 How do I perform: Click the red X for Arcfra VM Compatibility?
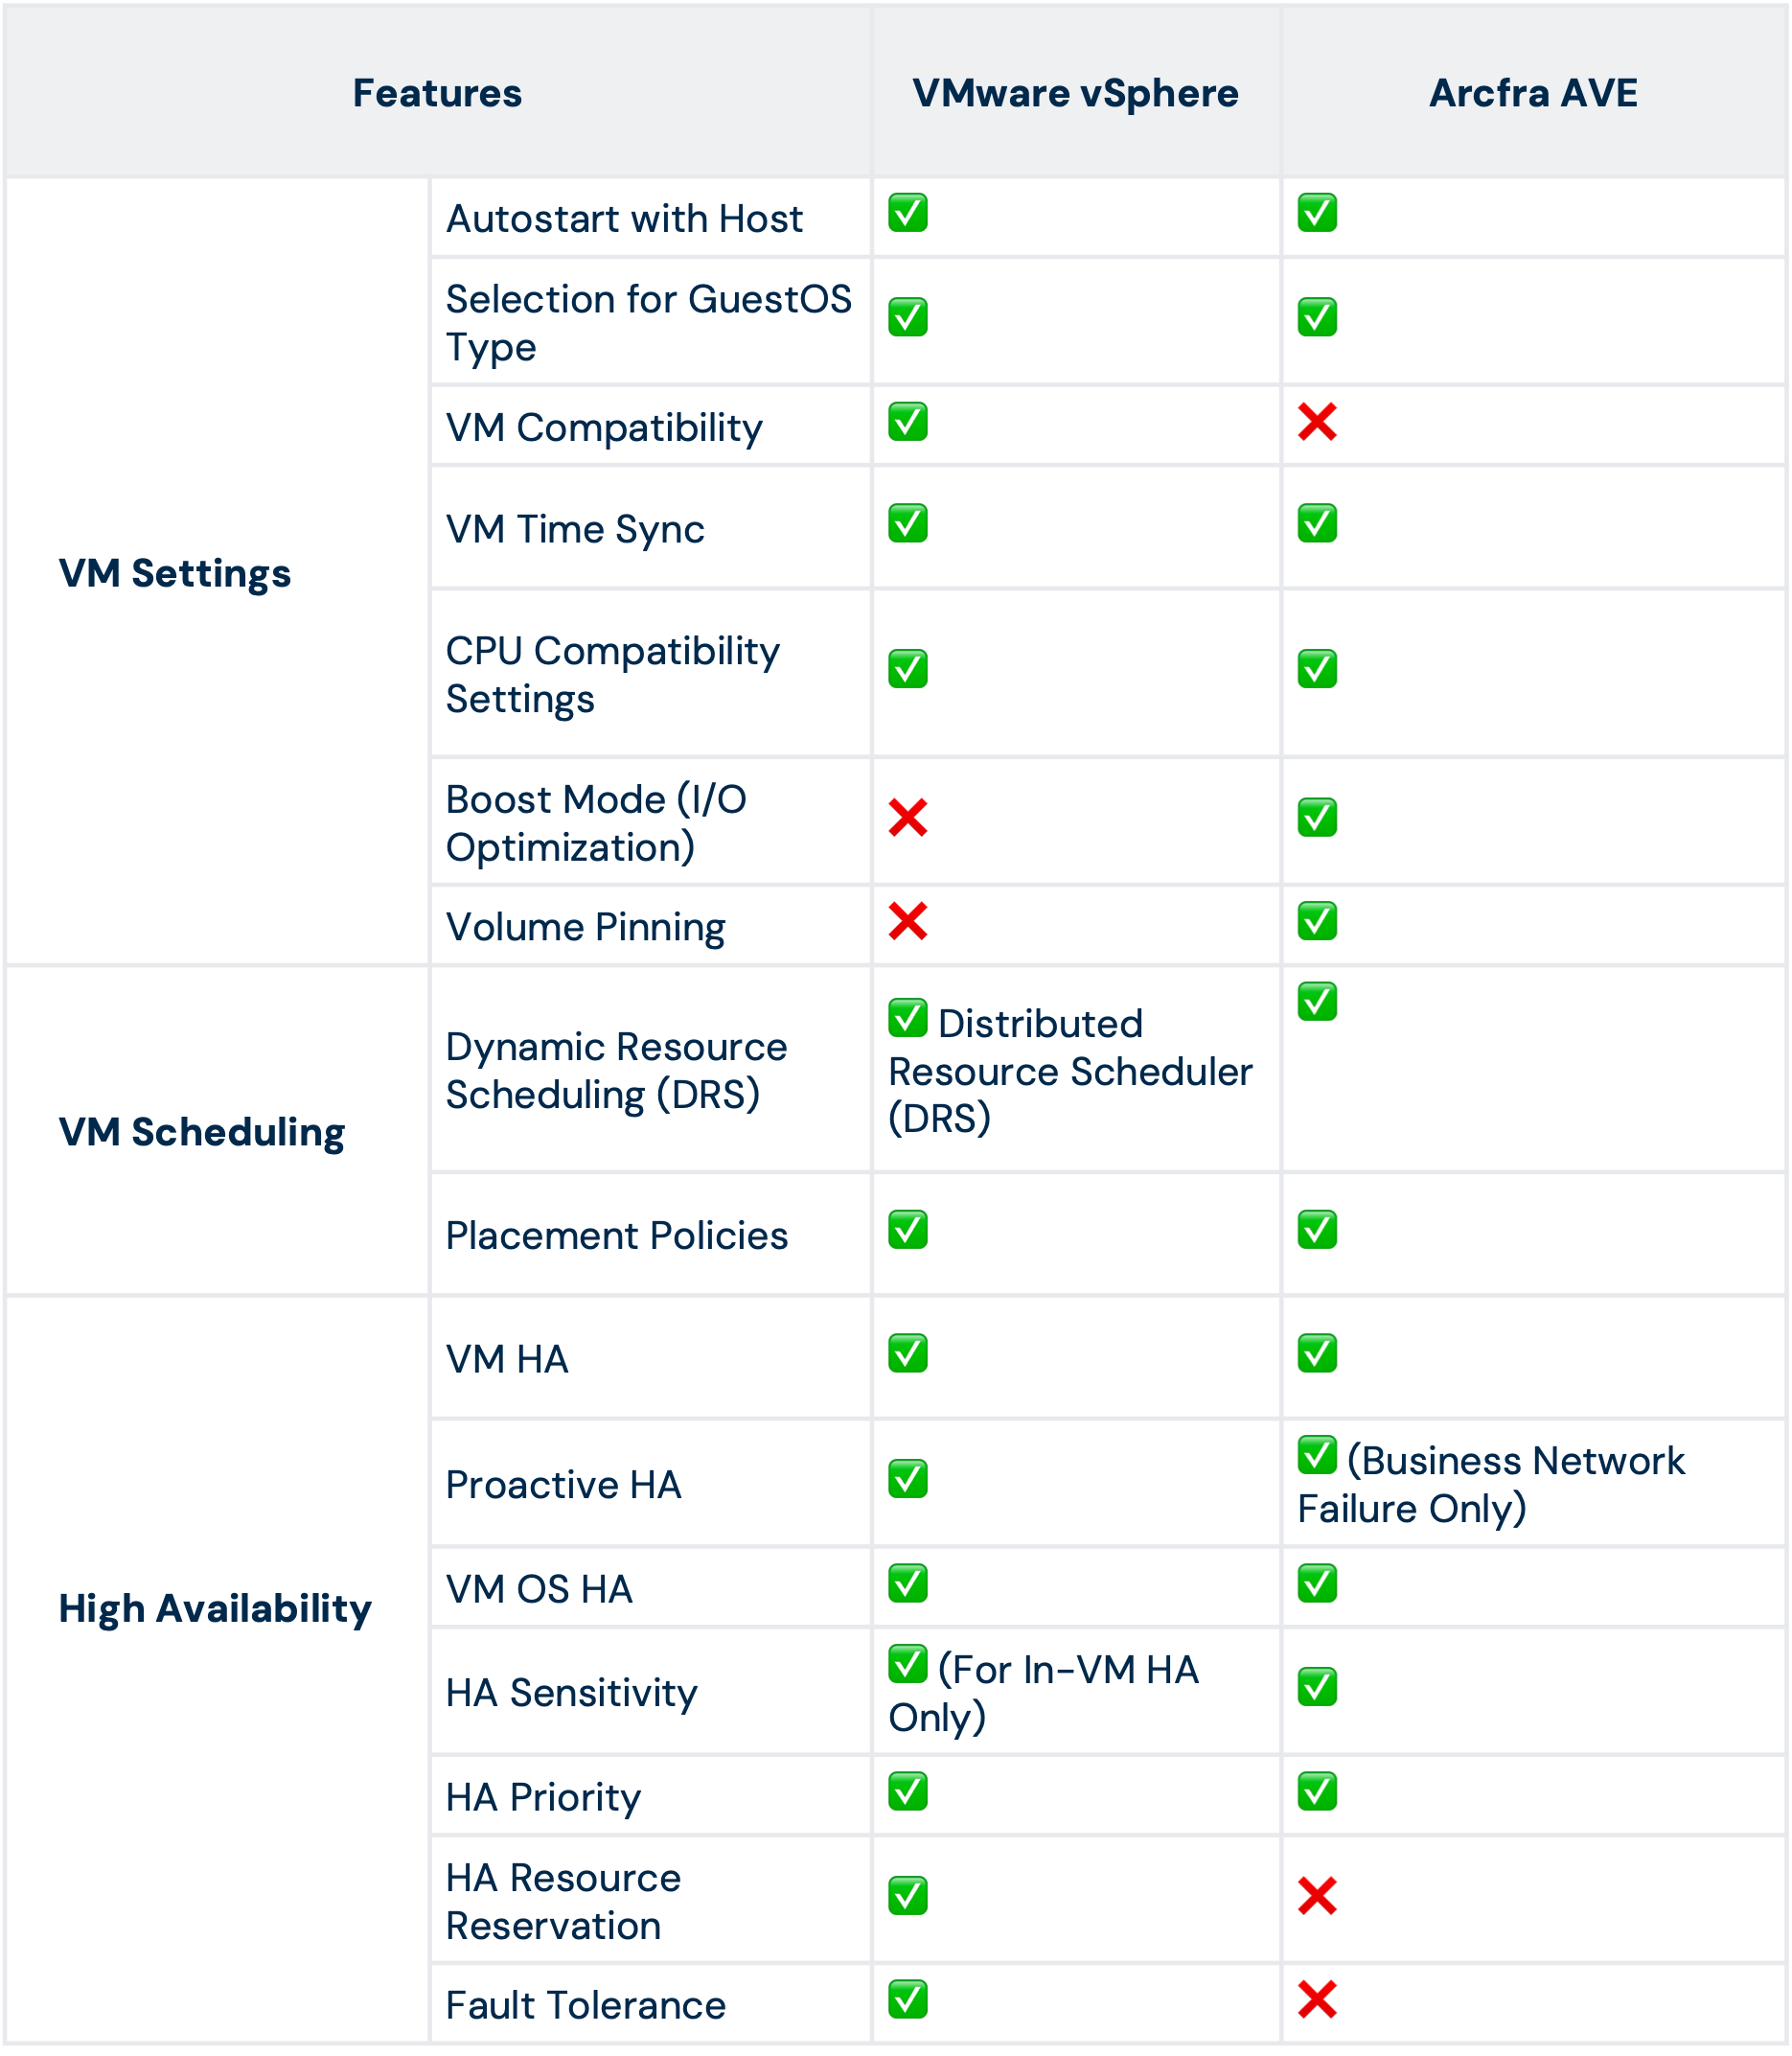(x=1317, y=422)
